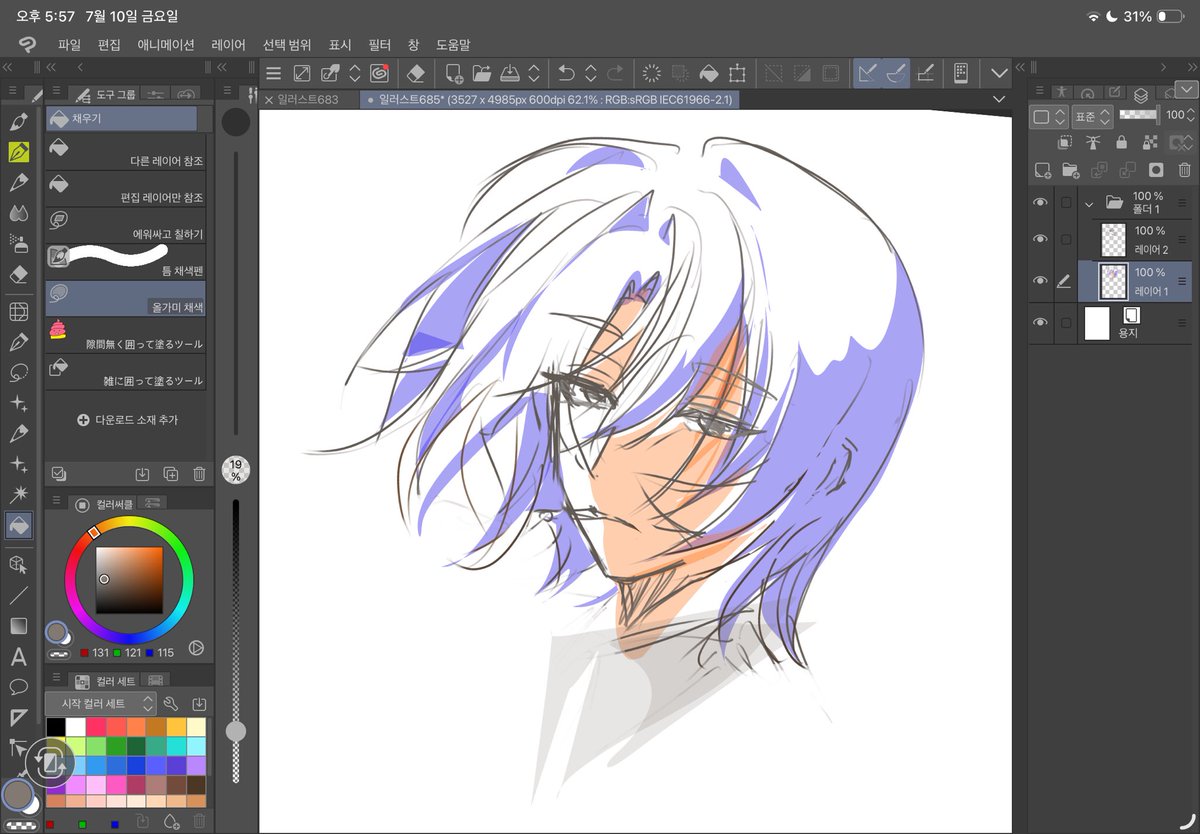Create a new canvas from command bar
1200x834 pixels.
[x=454, y=73]
